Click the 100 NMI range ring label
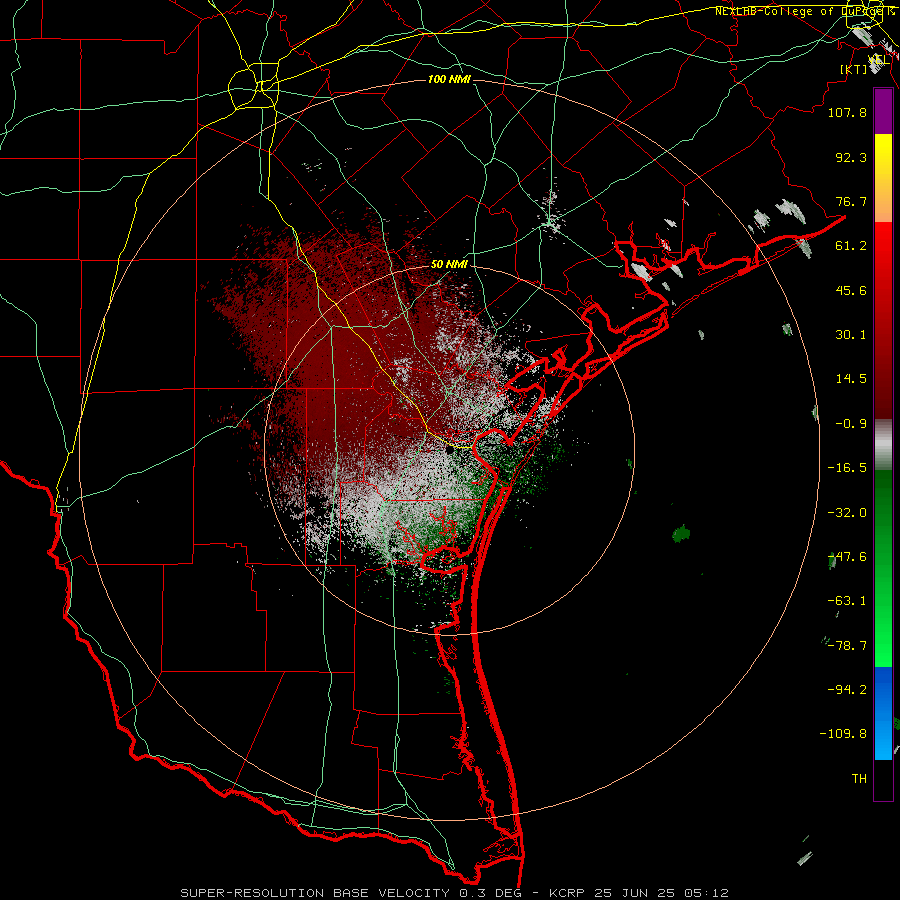The height and width of the screenshot is (900, 900). tap(449, 79)
